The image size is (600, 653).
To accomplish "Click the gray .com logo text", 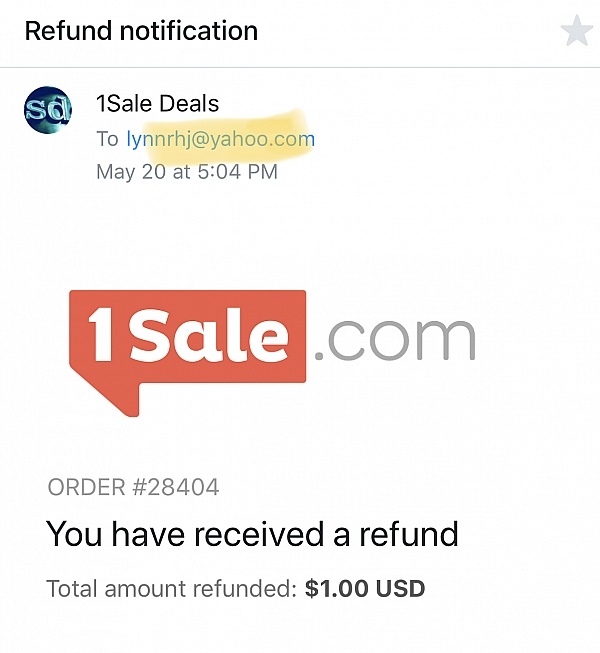I will pyautogui.click(x=395, y=340).
